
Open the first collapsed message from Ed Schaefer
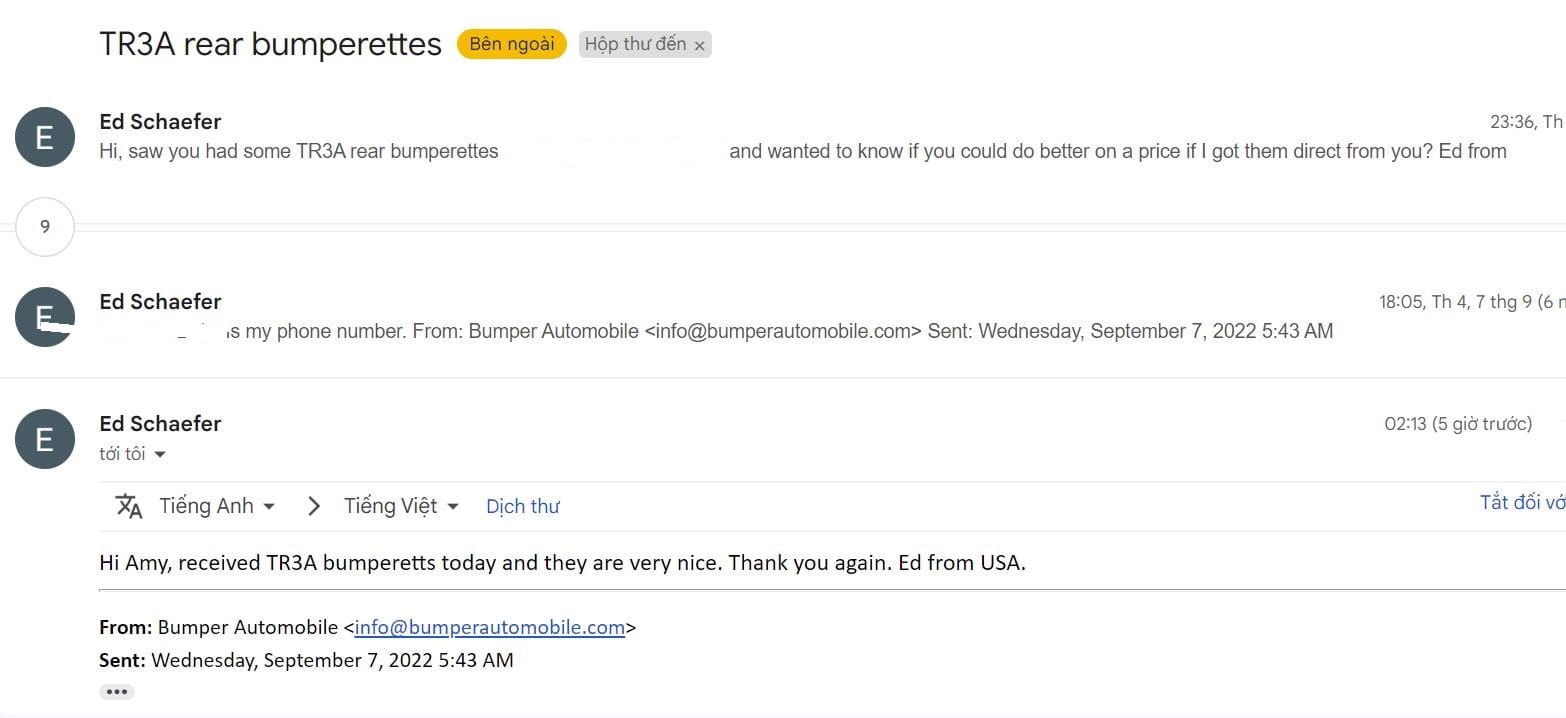coord(800,152)
